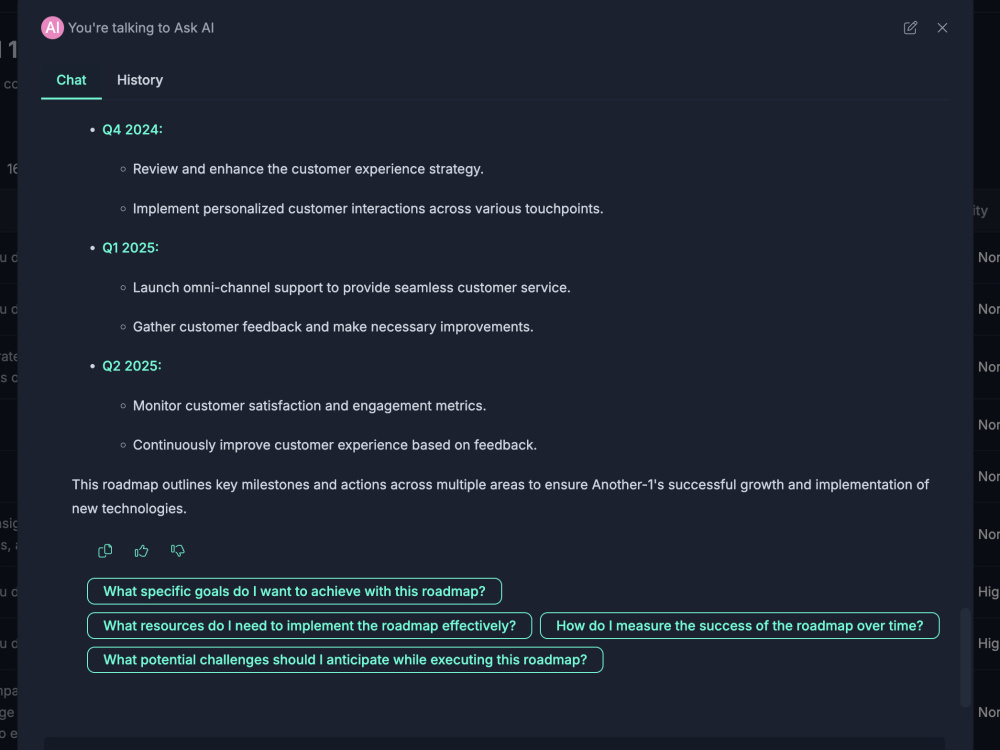Screen dimensions: 1000x750
Task: Ask what specific goals to achieve with roadmap
Action: [294, 591]
